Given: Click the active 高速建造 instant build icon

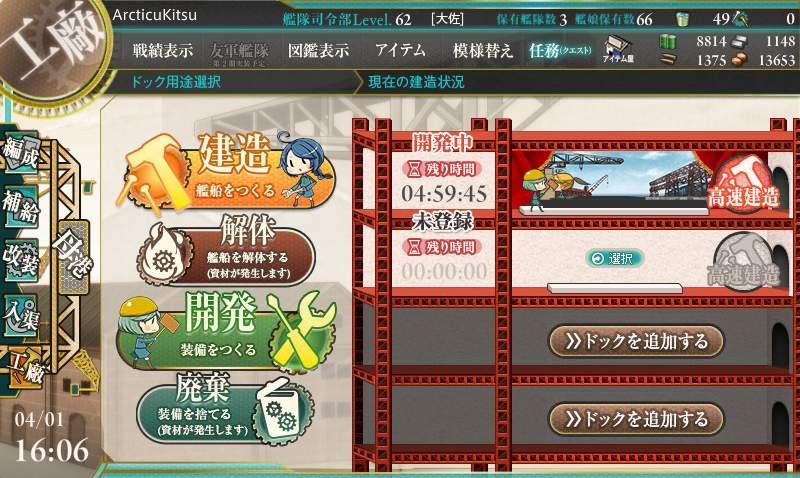Looking at the screenshot, I should click(743, 185).
